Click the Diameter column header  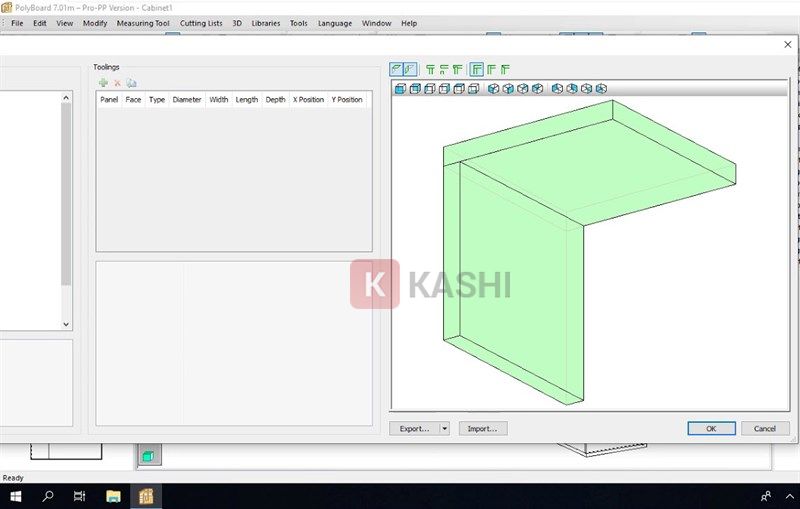coord(187,99)
